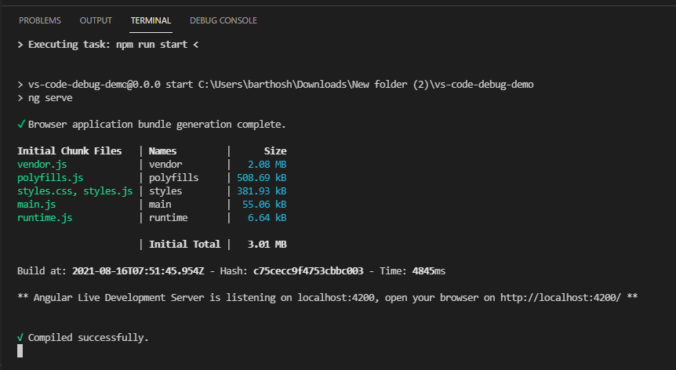Click the Initial Total 3.01 MB value
Screen dimensions: 676x370
pos(267,245)
